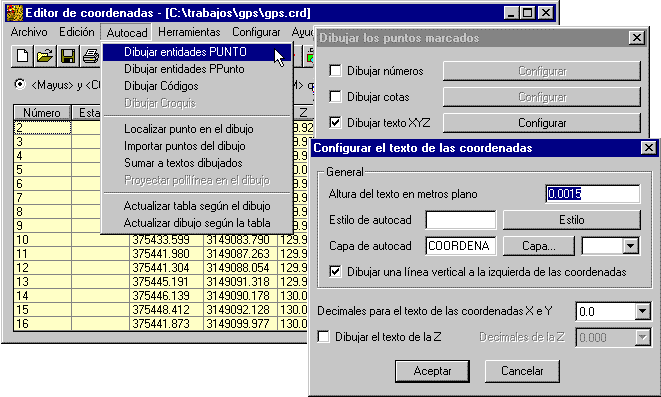Open the dropdown next to the Capa button
Image resolution: width=661 pixels, height=397 pixels.
631,246
